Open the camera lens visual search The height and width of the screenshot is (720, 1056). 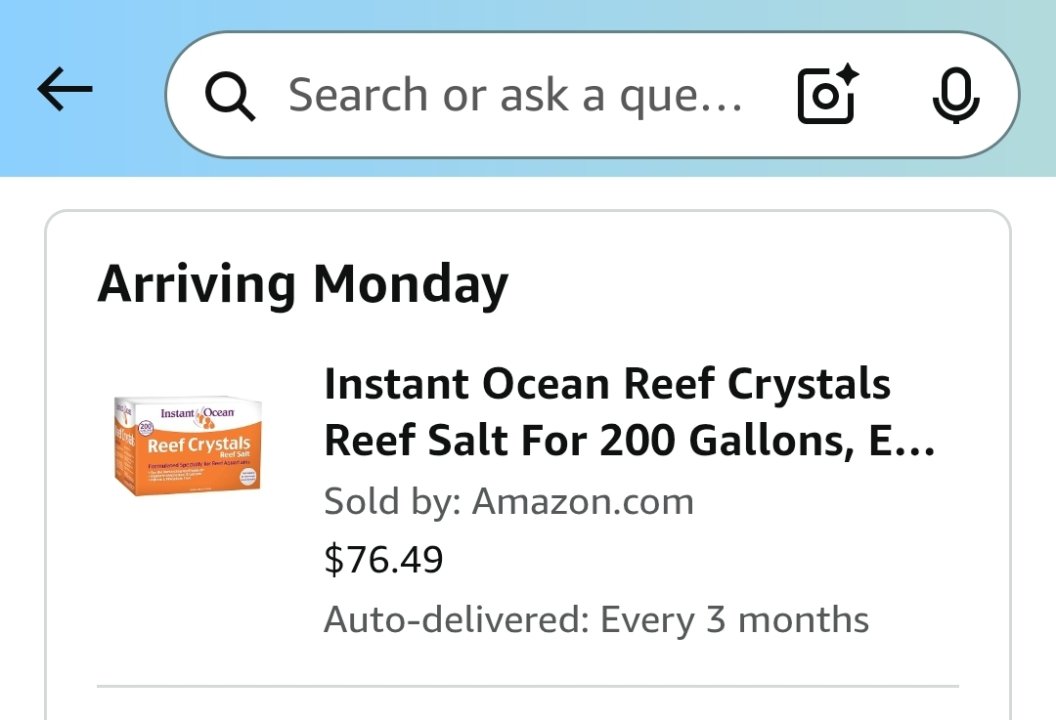[x=827, y=95]
